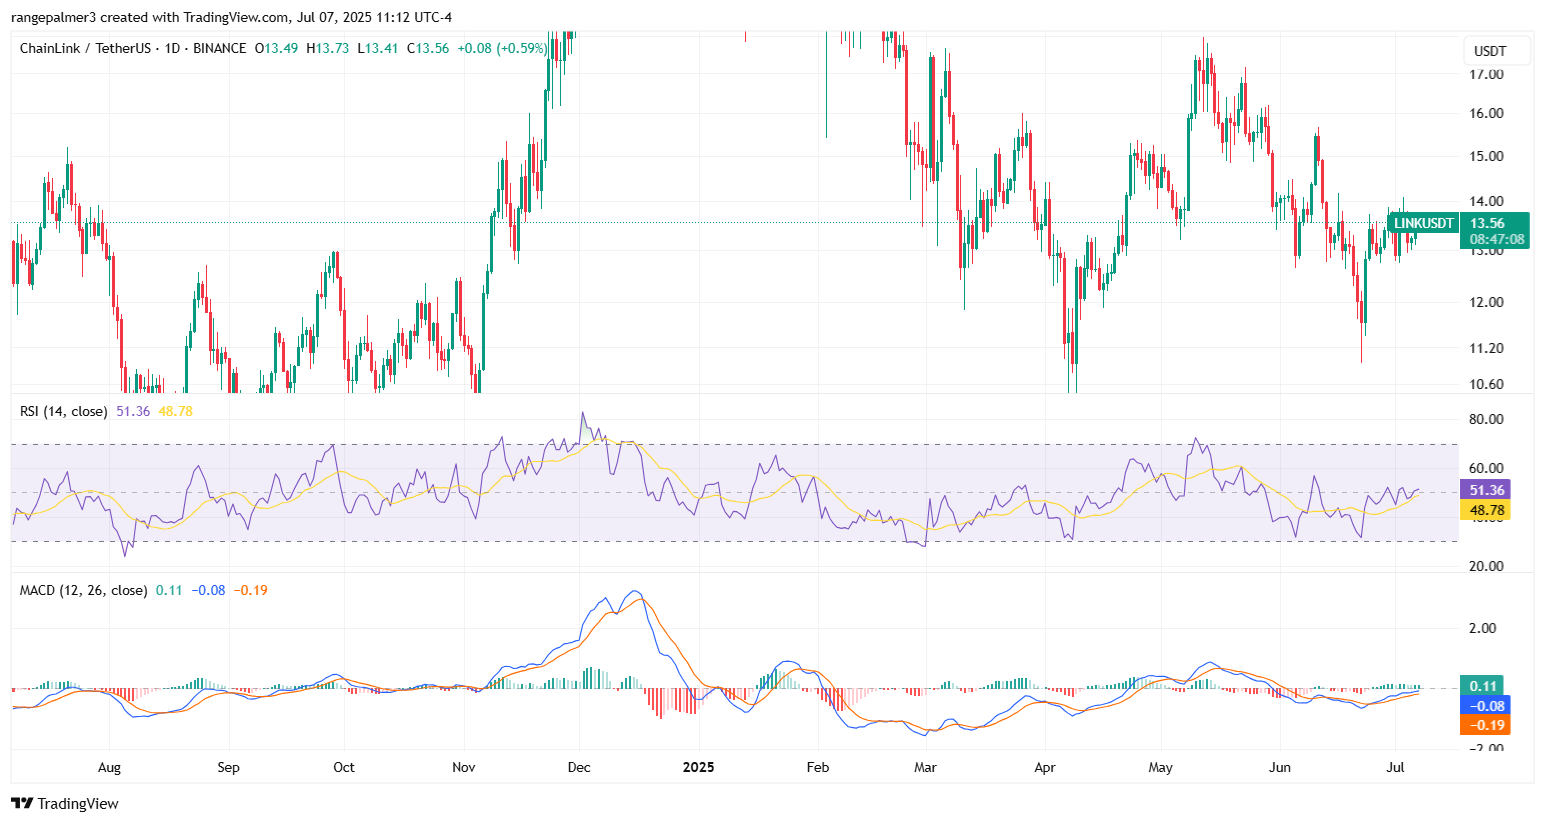1545x823 pixels.
Task: Click the 60.00 RSI axis label
Action: [1486, 468]
